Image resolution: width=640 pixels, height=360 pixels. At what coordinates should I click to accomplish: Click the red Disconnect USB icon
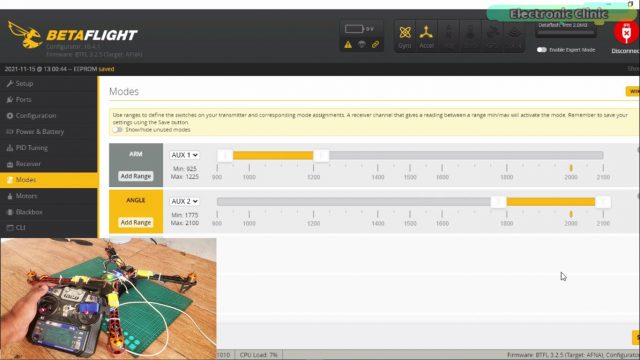point(626,33)
